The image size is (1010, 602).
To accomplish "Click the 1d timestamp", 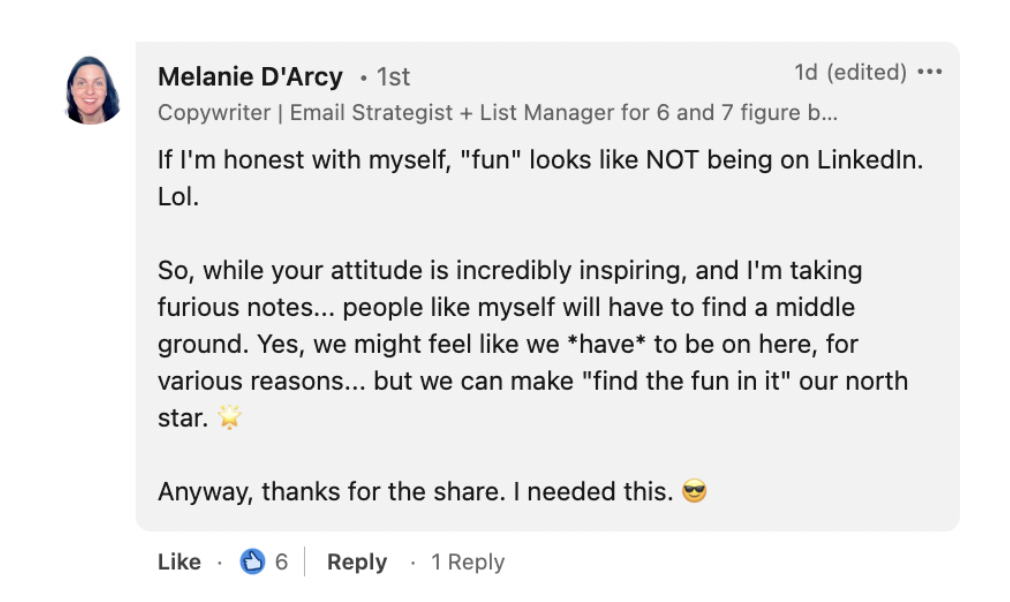I will [806, 73].
